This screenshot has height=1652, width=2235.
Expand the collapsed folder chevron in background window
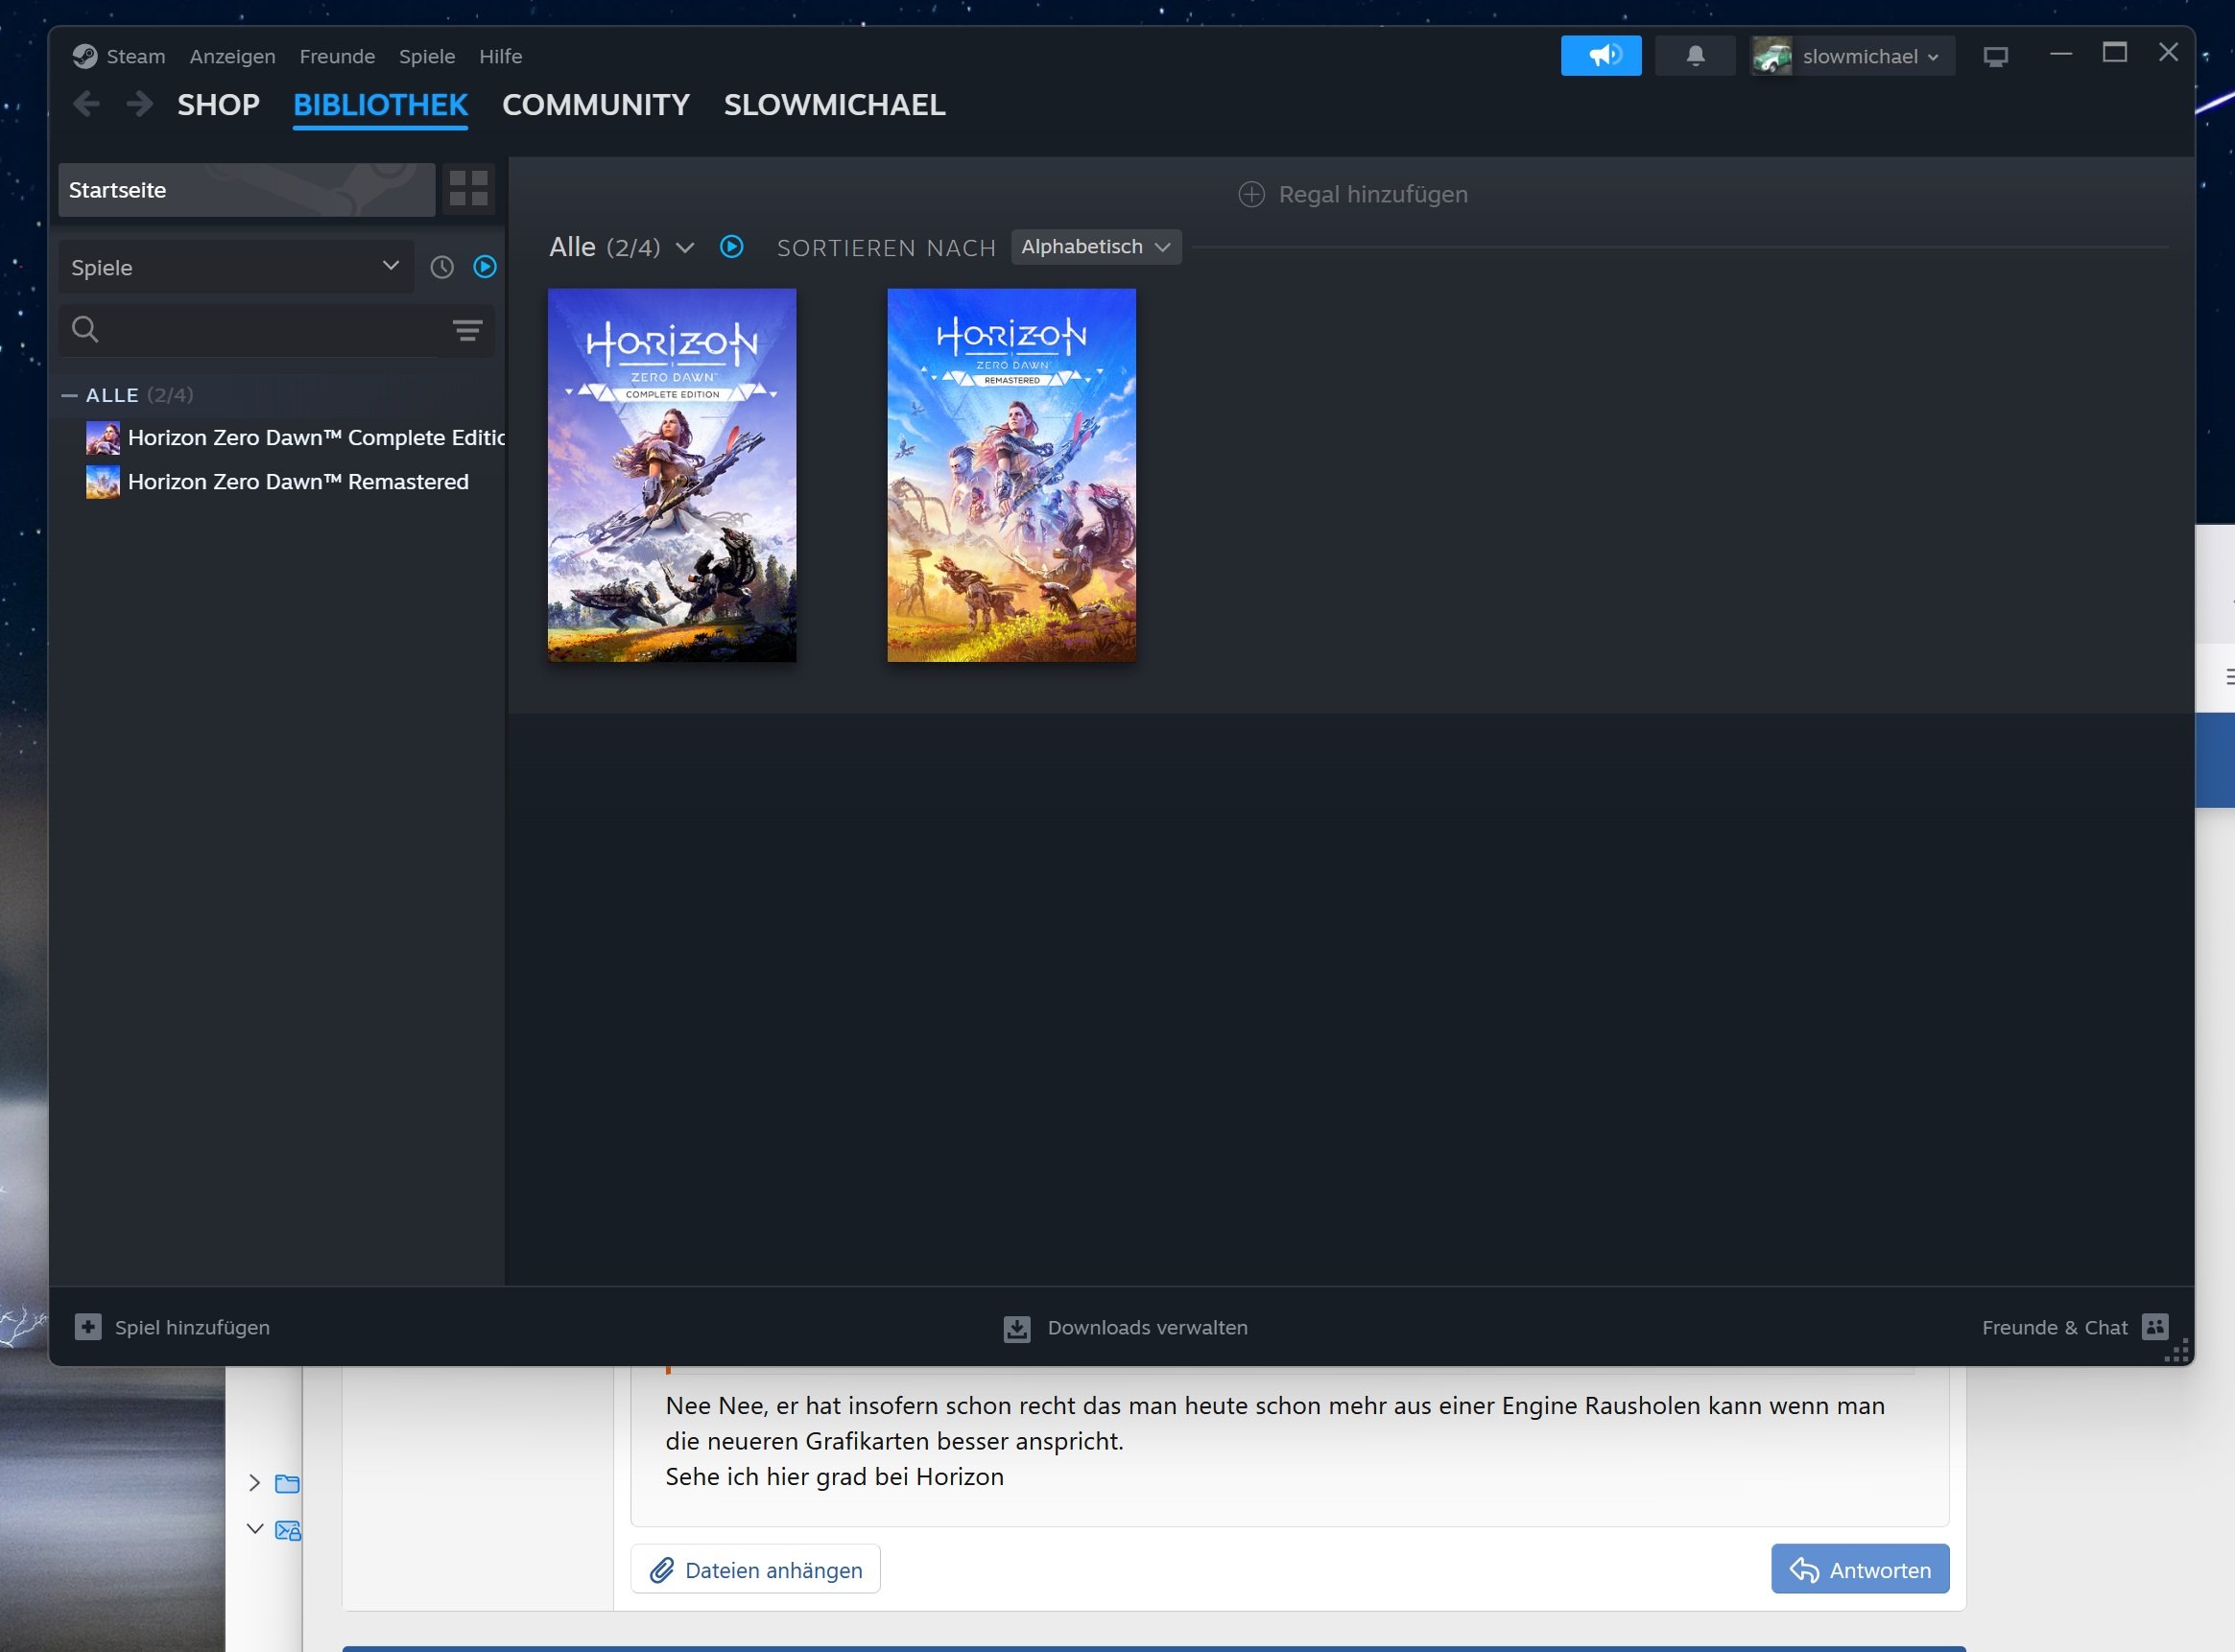click(254, 1483)
